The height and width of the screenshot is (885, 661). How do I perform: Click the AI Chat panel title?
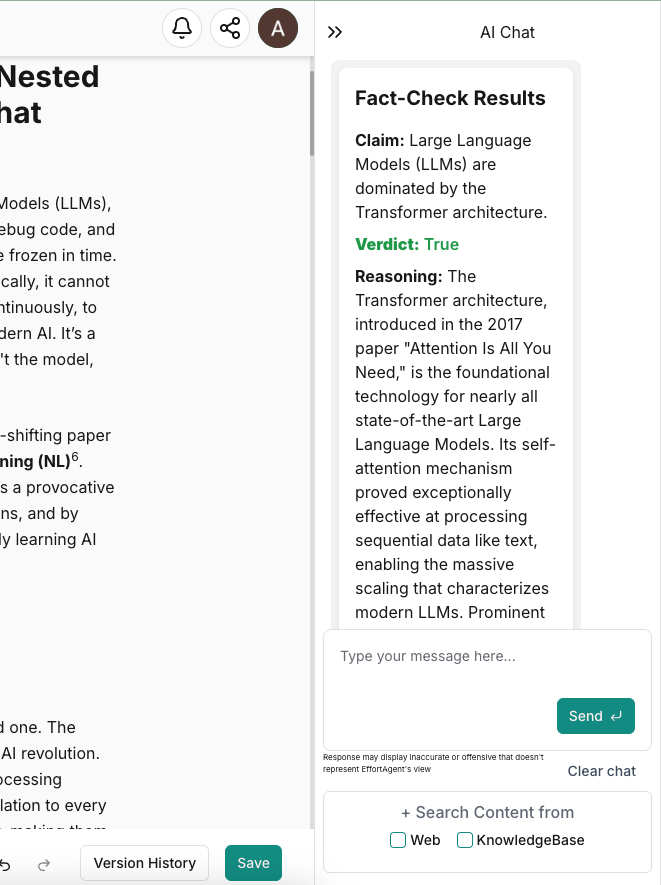tap(507, 32)
